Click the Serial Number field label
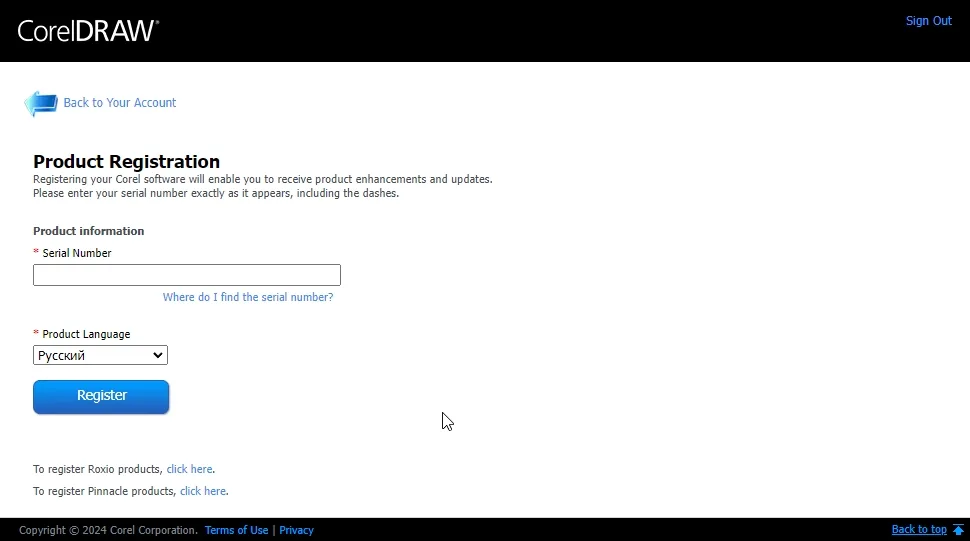The image size is (970, 541). click(76, 253)
